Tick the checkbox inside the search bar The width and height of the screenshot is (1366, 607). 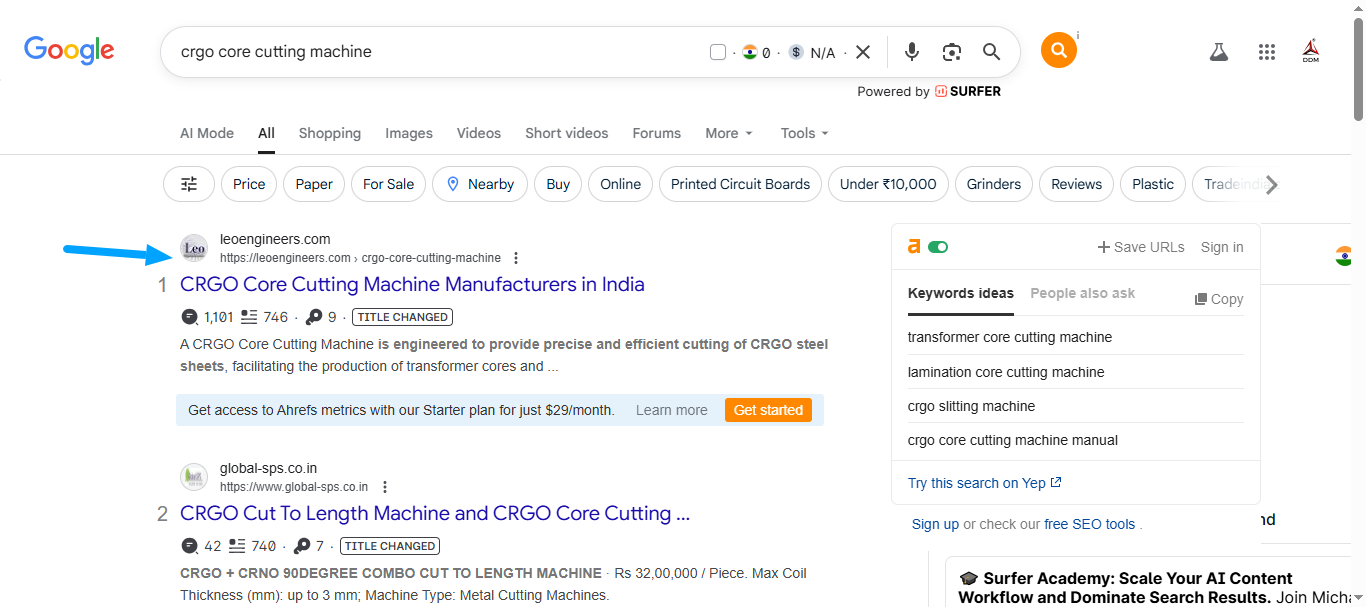pos(718,52)
